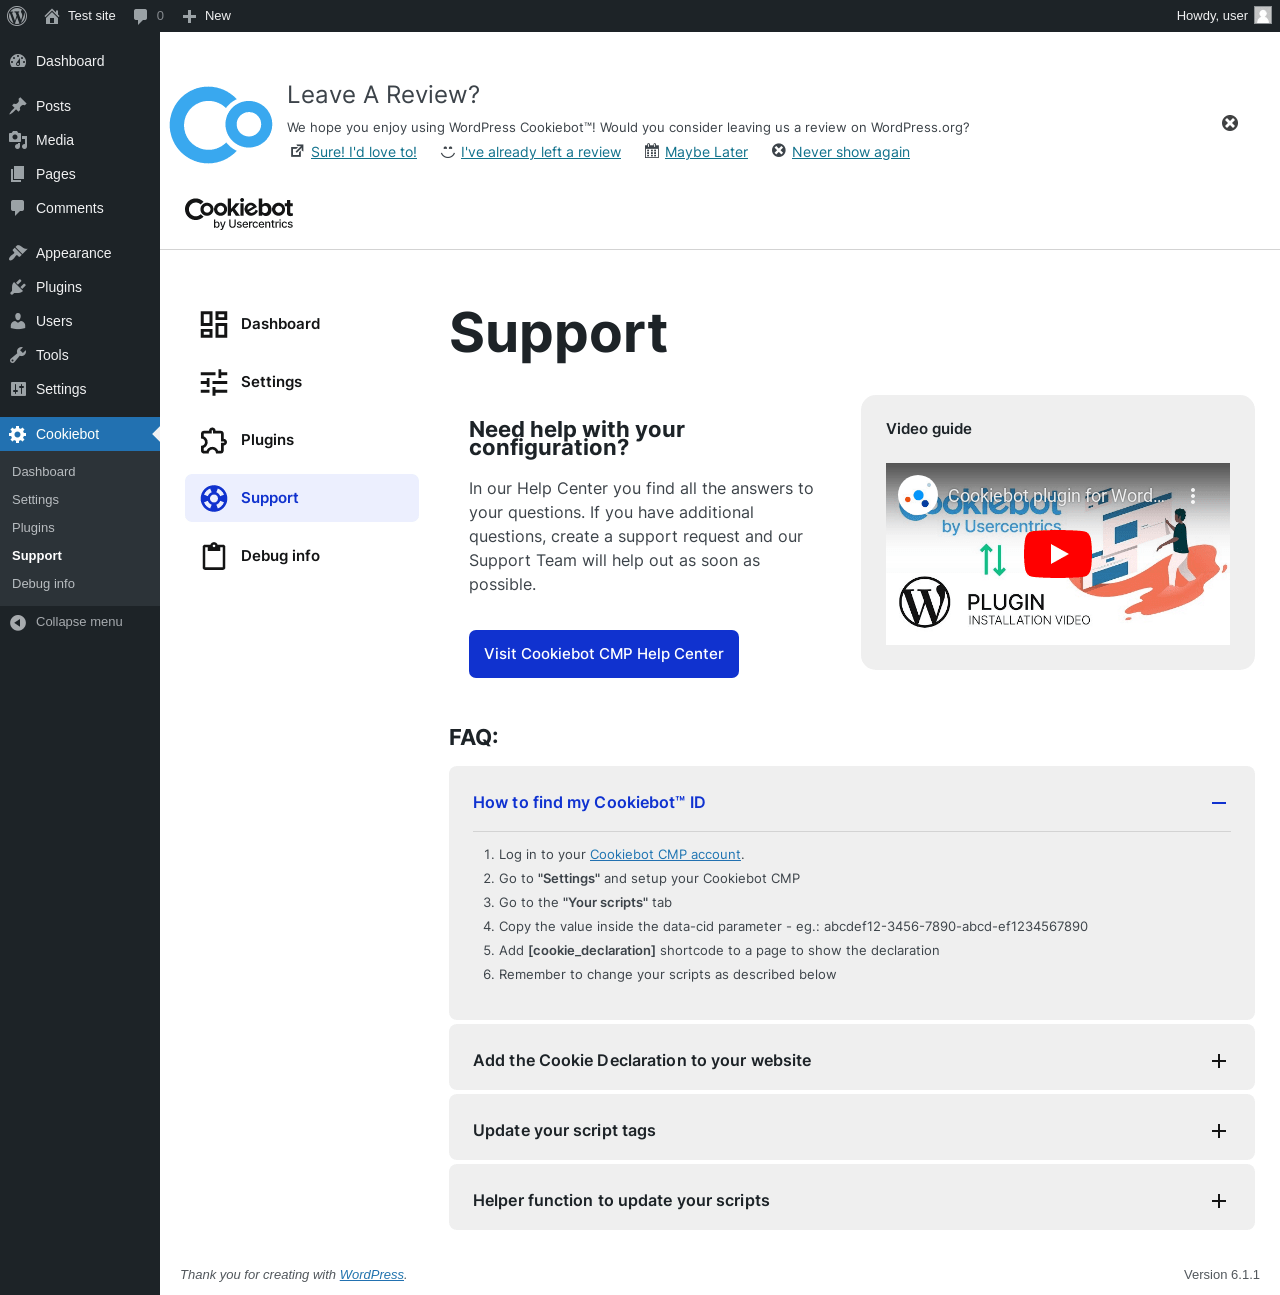Click Howdy, user account menu
Viewport: 1280px width, 1295px height.
point(1224,16)
